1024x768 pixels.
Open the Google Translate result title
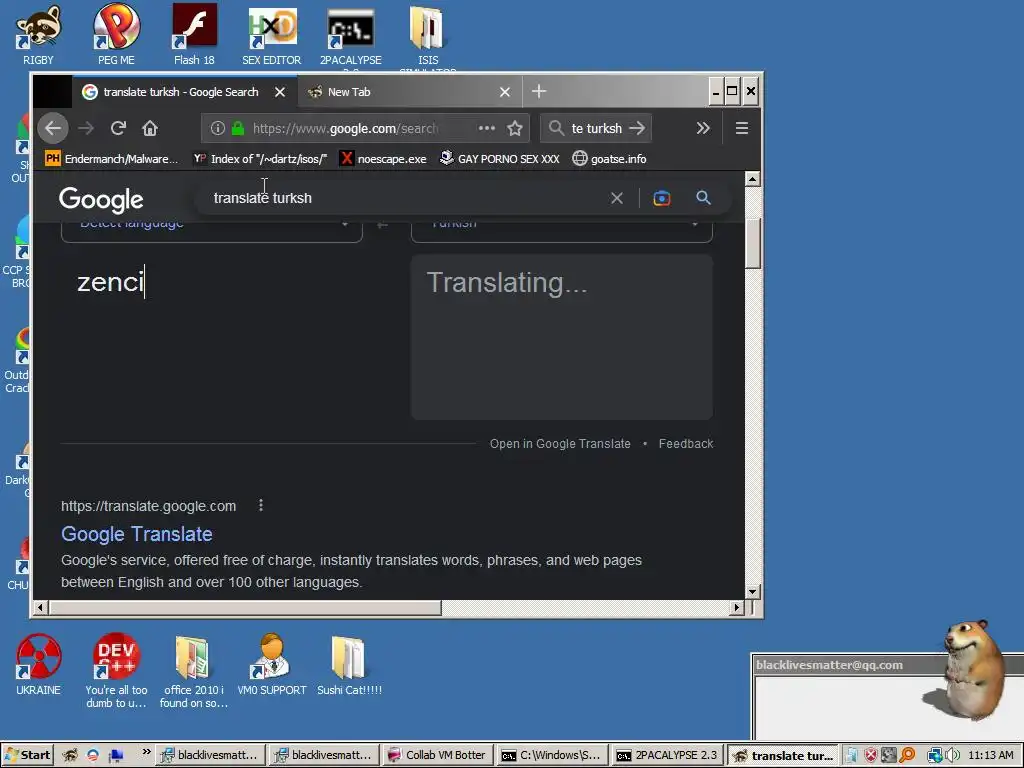click(136, 534)
